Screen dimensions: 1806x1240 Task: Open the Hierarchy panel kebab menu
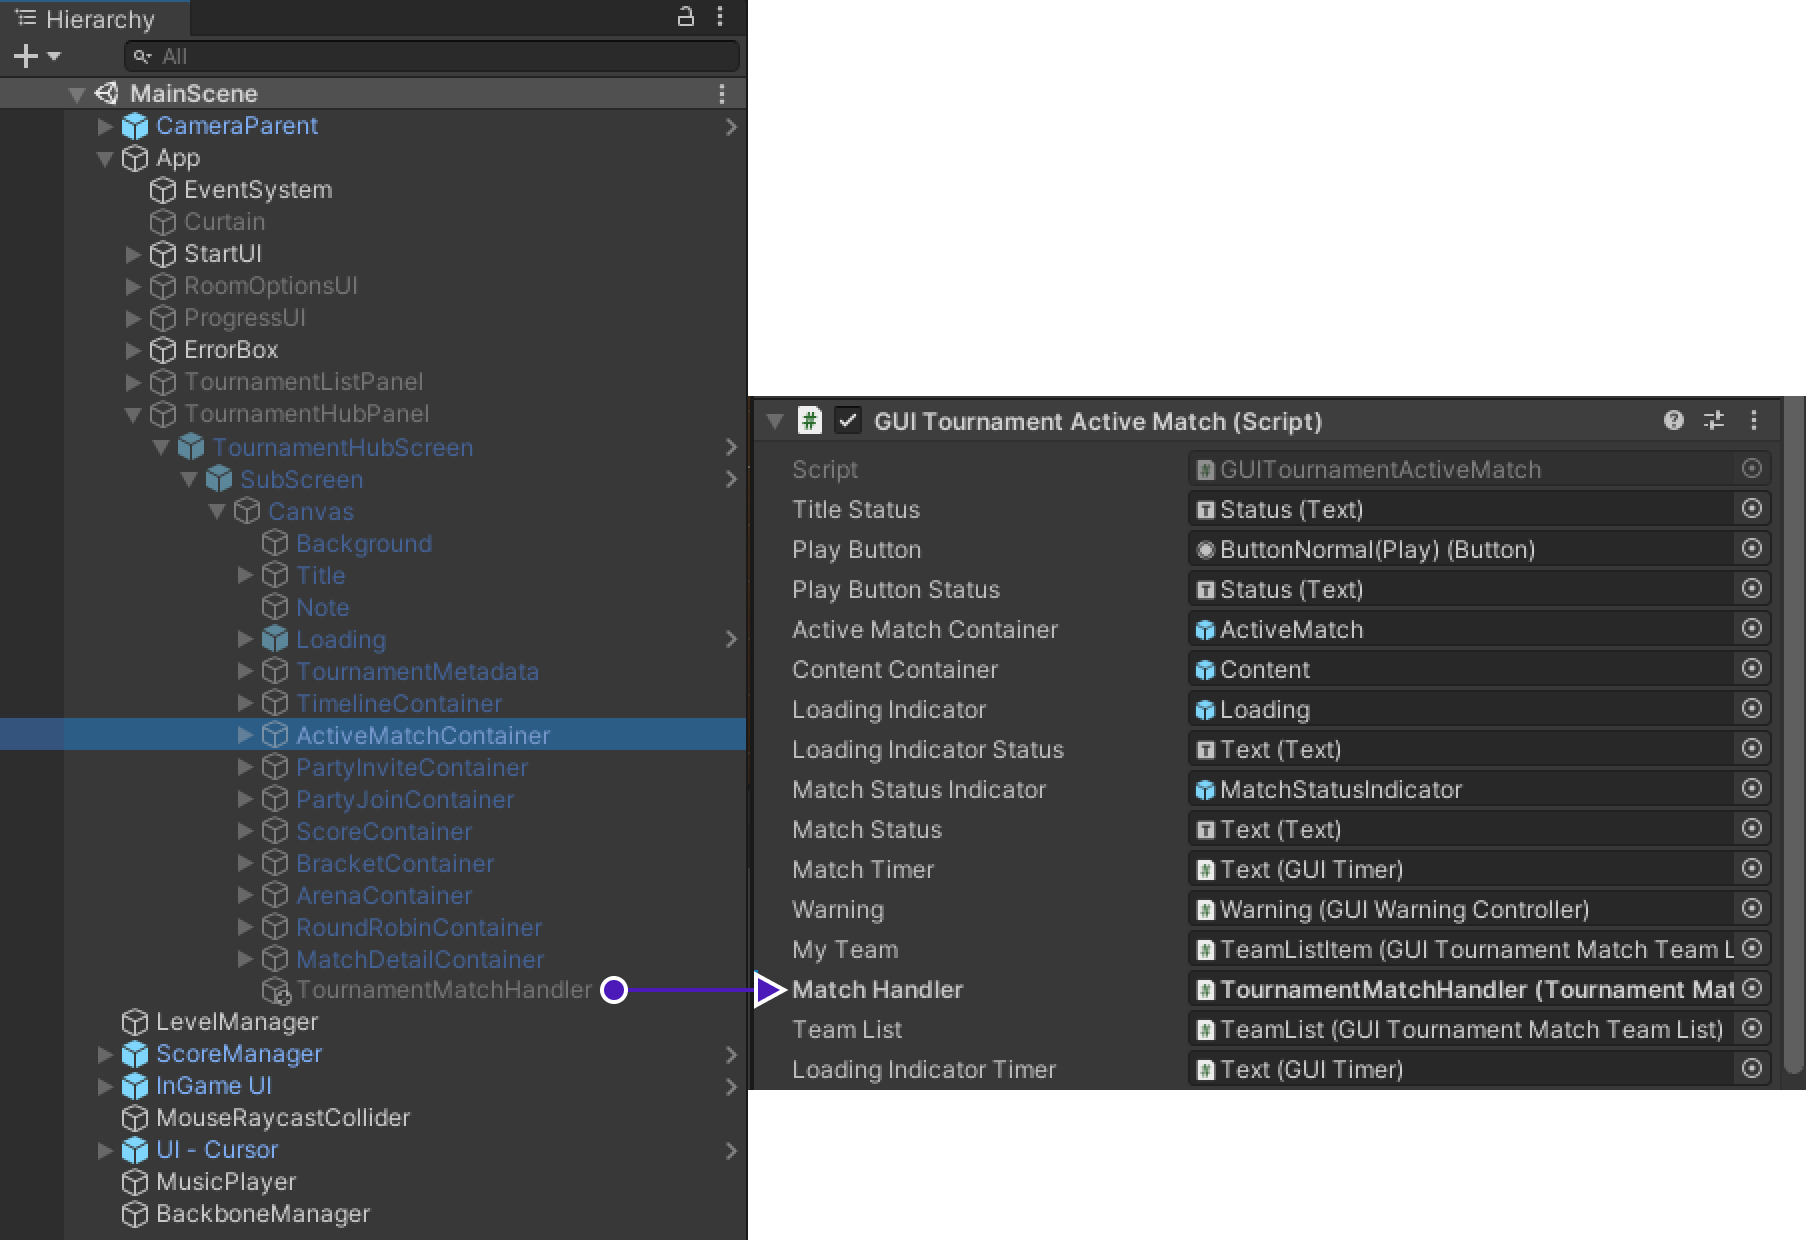720,17
